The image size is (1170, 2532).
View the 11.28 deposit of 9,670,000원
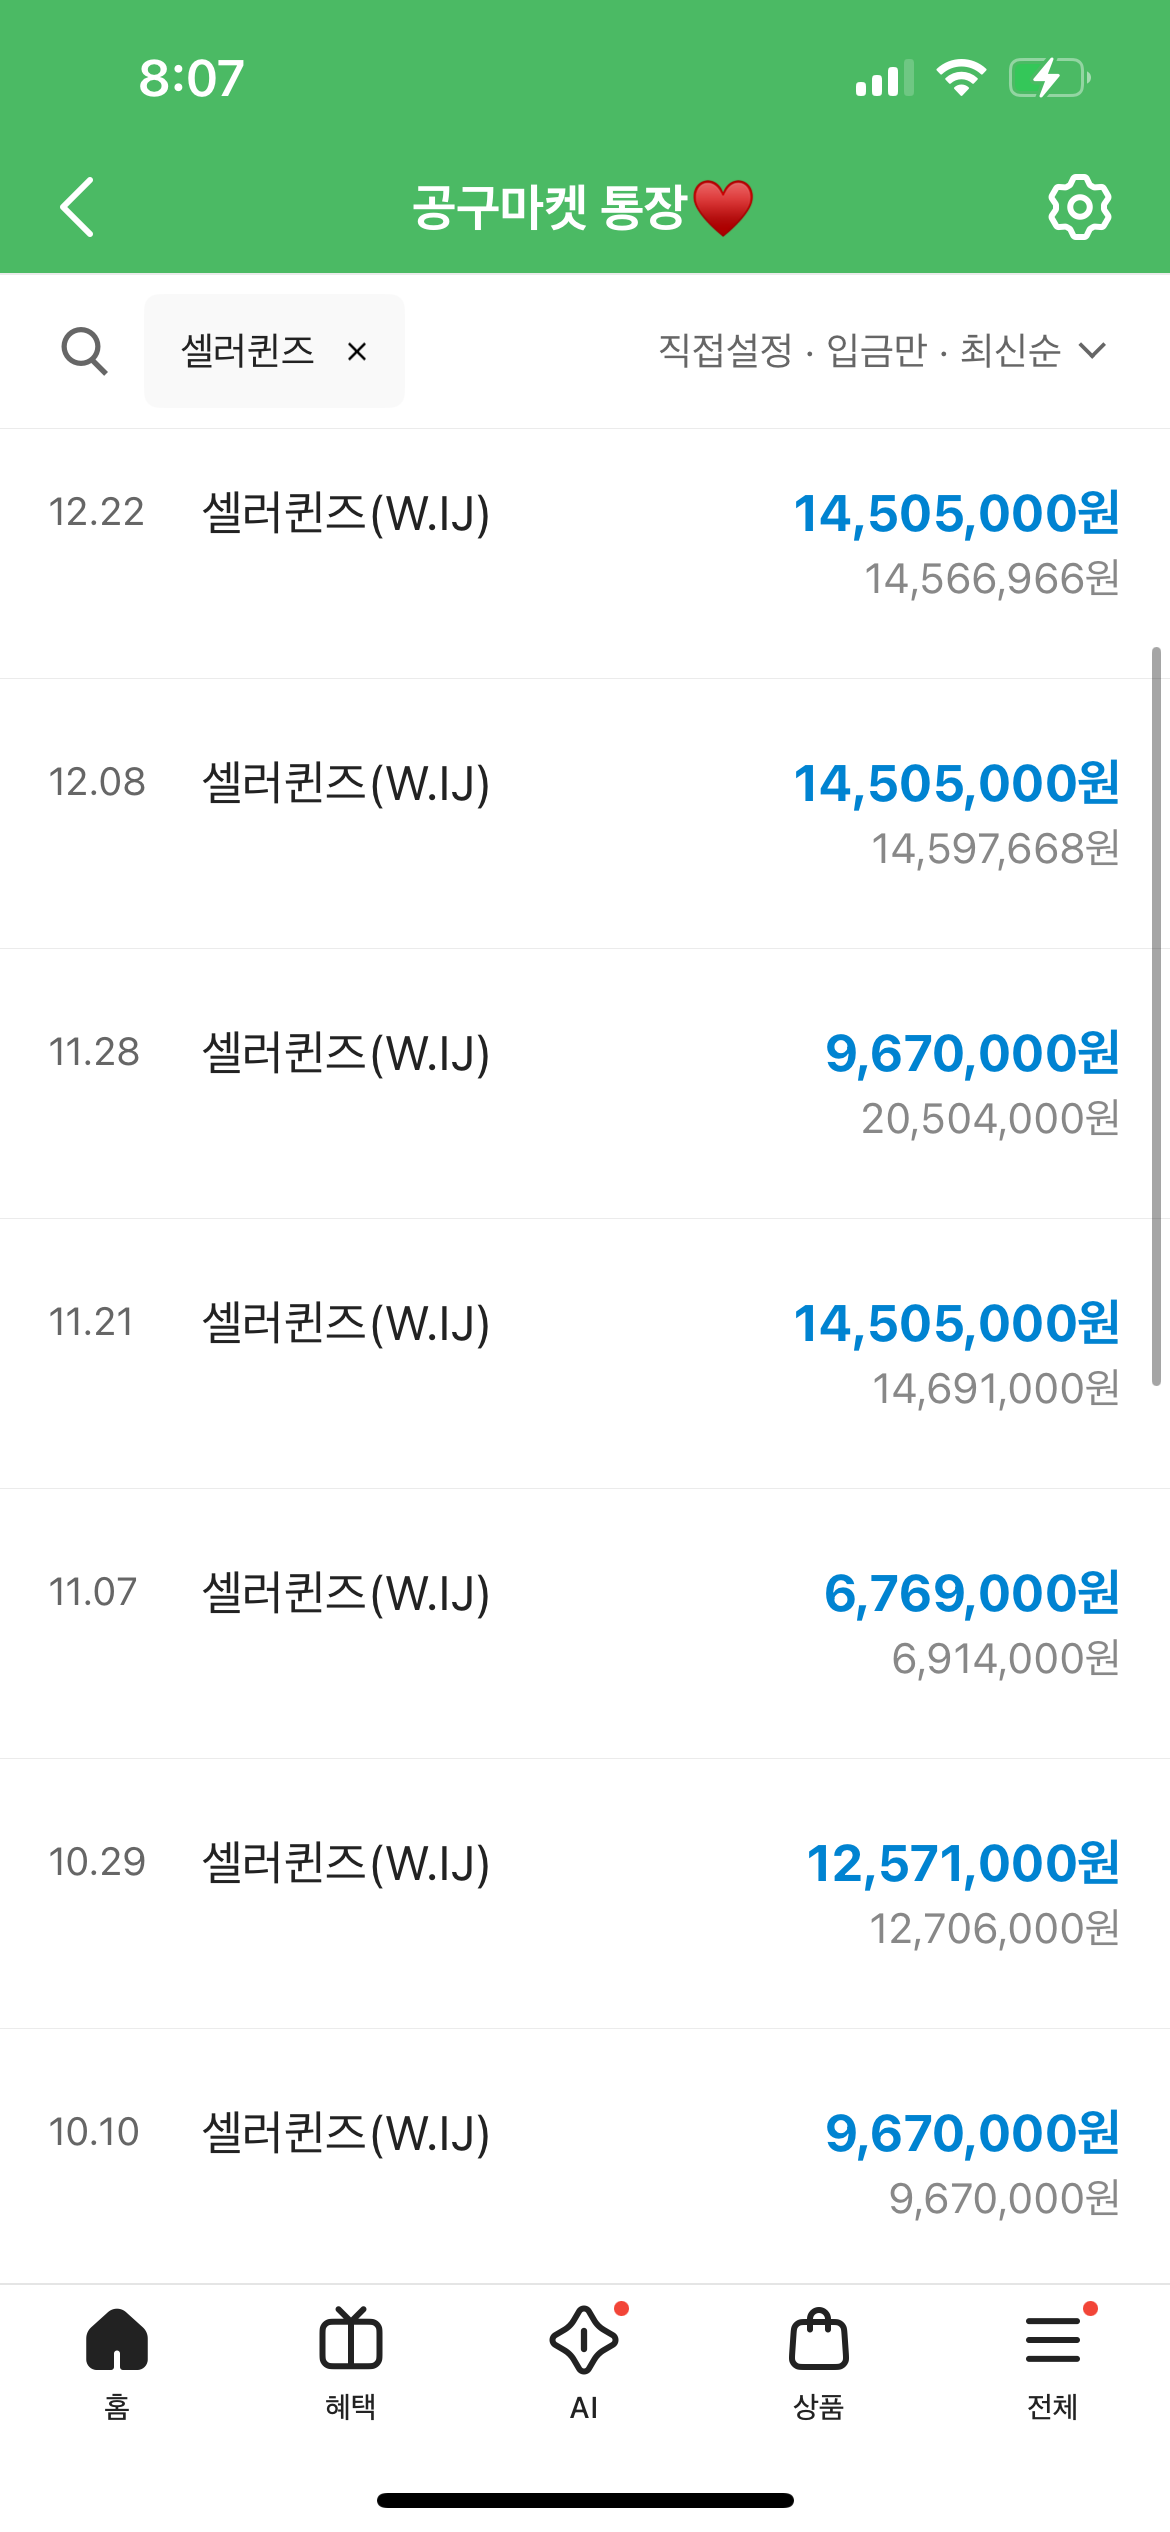coord(585,1084)
